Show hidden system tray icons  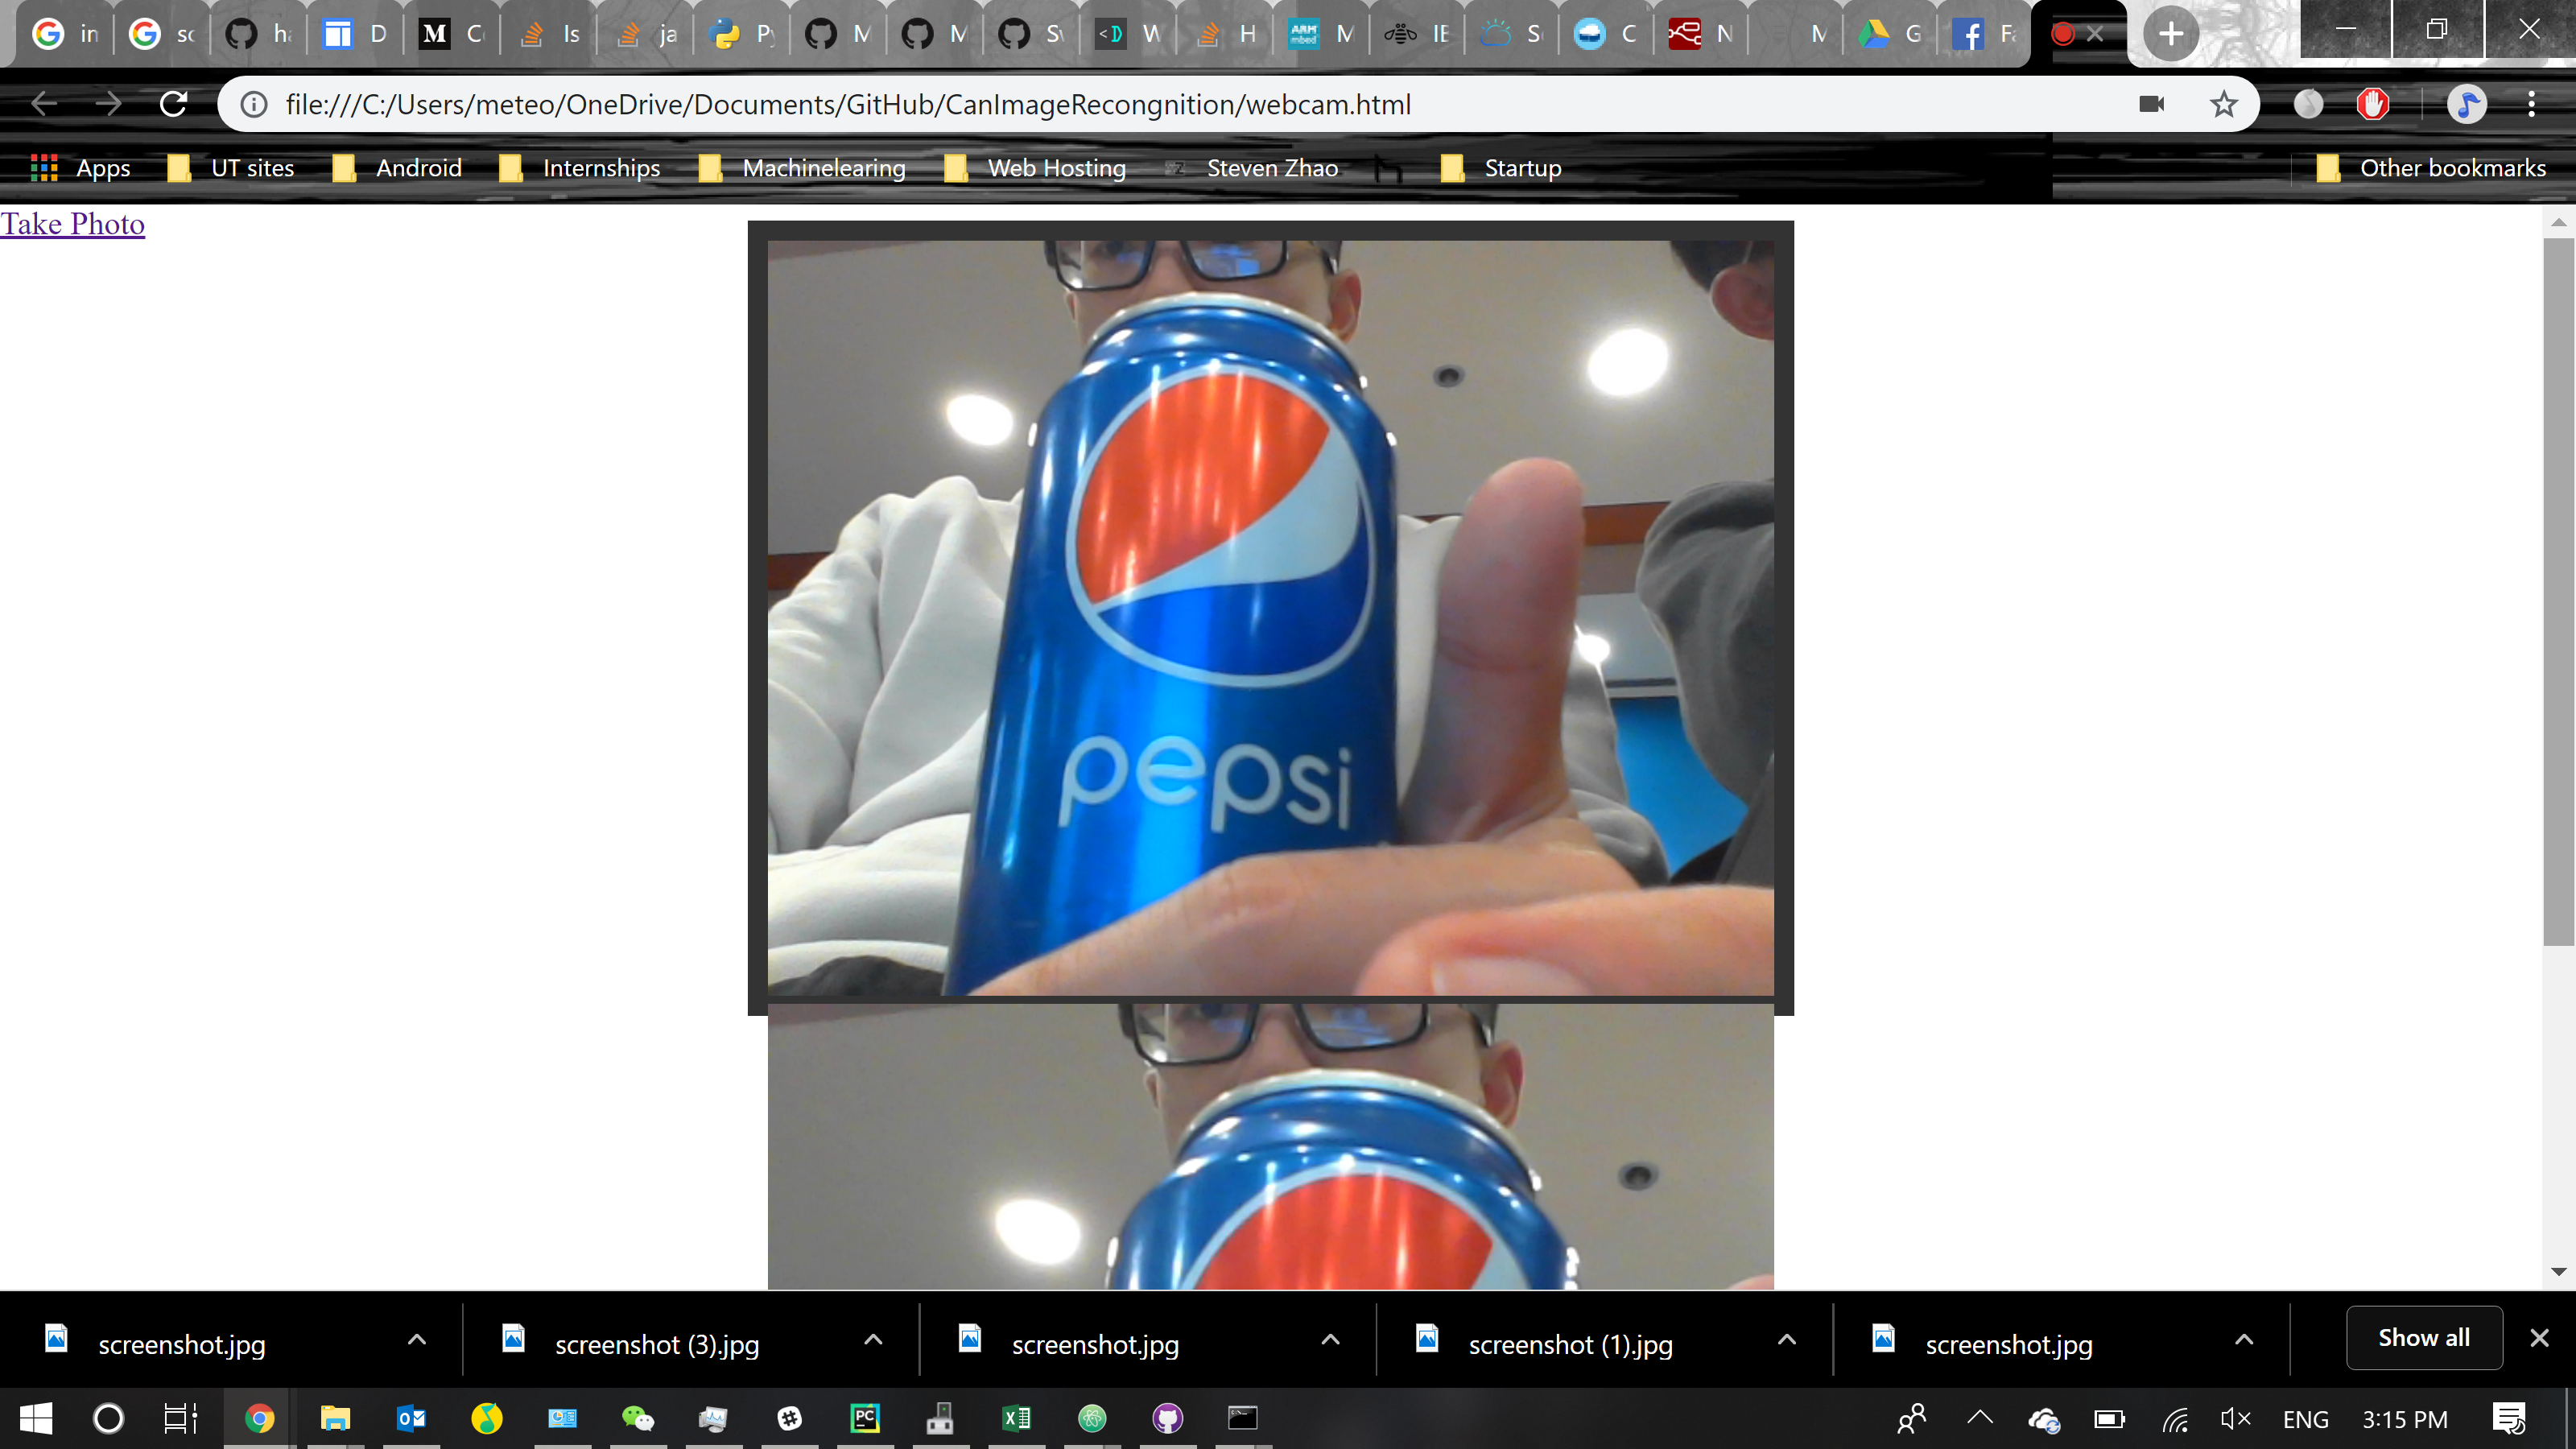[1980, 1416]
